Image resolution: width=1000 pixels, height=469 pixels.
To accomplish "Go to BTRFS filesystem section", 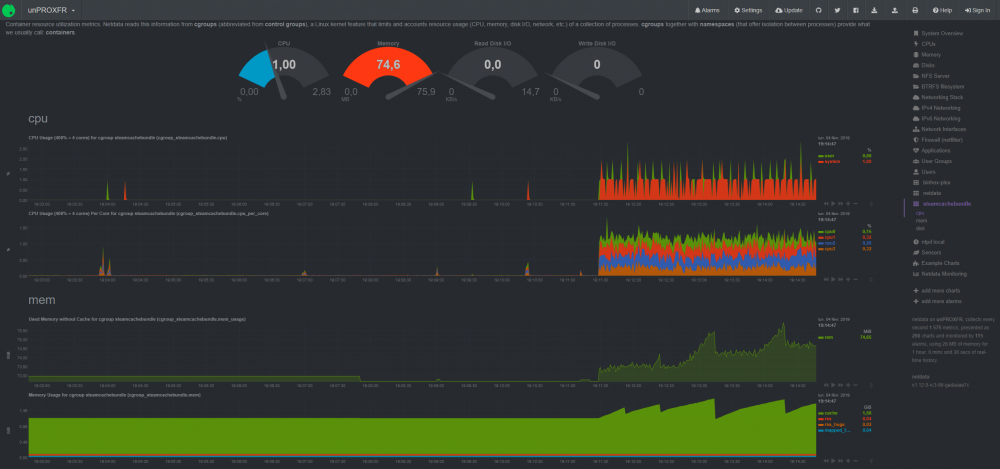I will tap(938, 86).
